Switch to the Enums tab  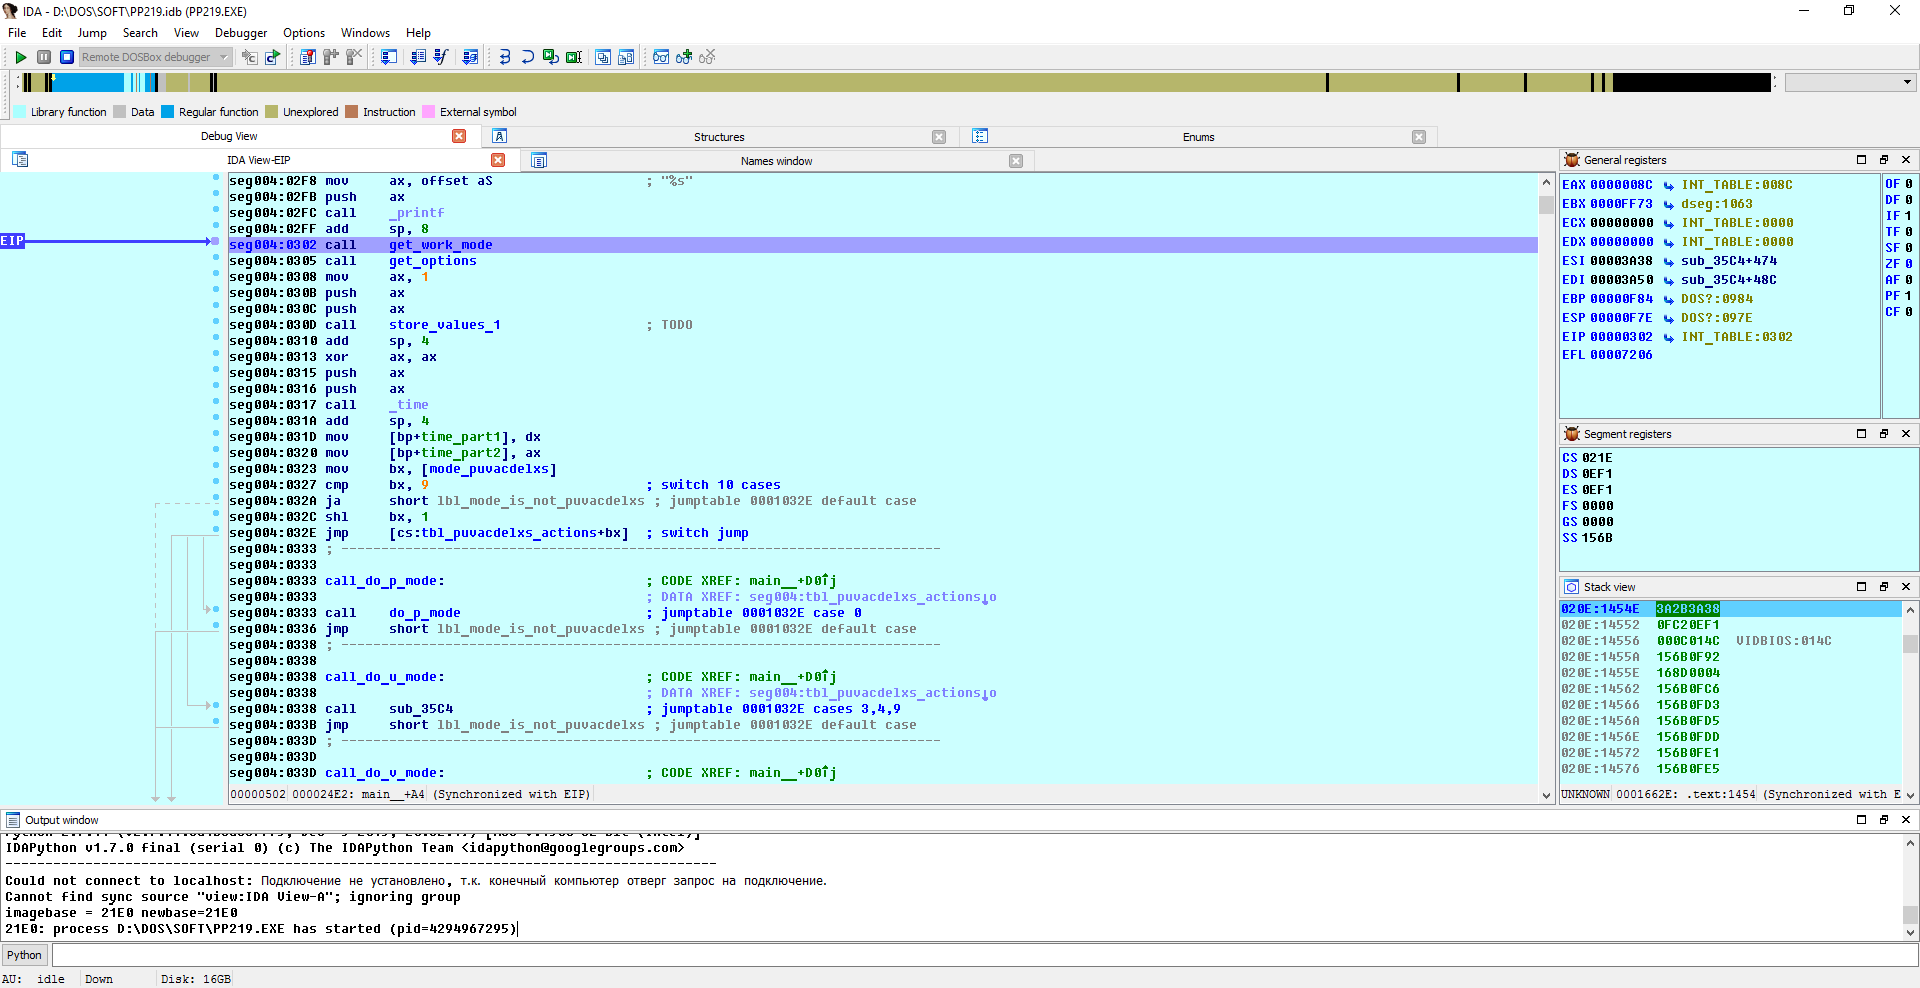[1198, 137]
